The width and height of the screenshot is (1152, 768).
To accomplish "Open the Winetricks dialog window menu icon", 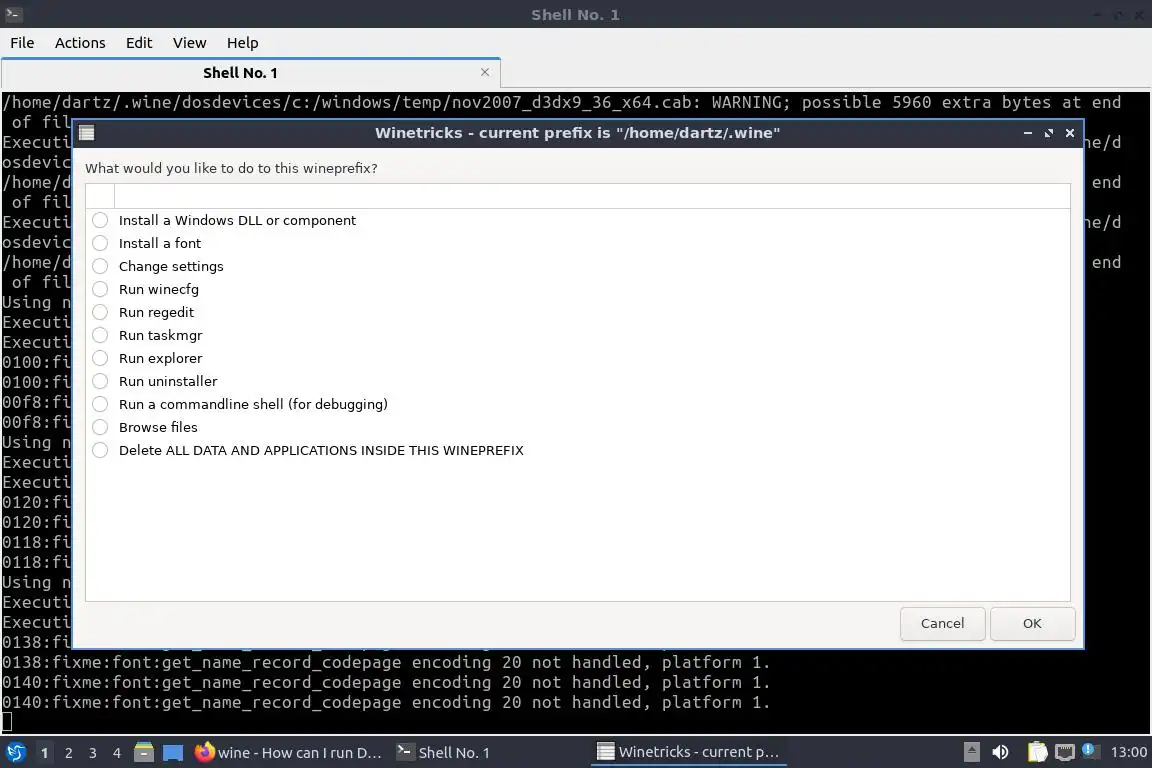I will (87, 133).
